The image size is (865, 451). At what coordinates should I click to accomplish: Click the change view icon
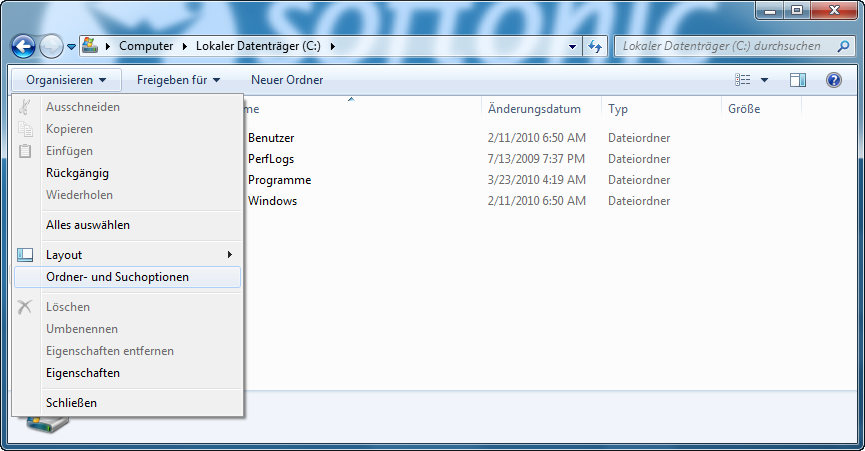(x=743, y=80)
